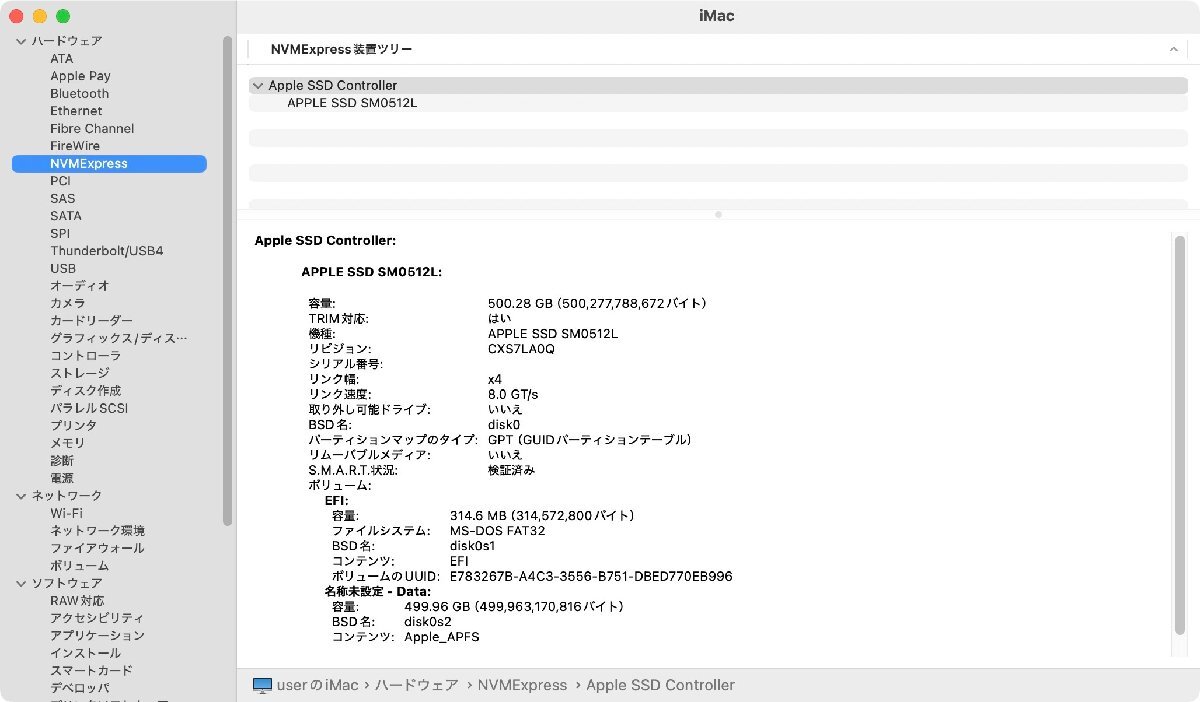Collapse the Apple SSD Controller tree row

(x=258, y=86)
